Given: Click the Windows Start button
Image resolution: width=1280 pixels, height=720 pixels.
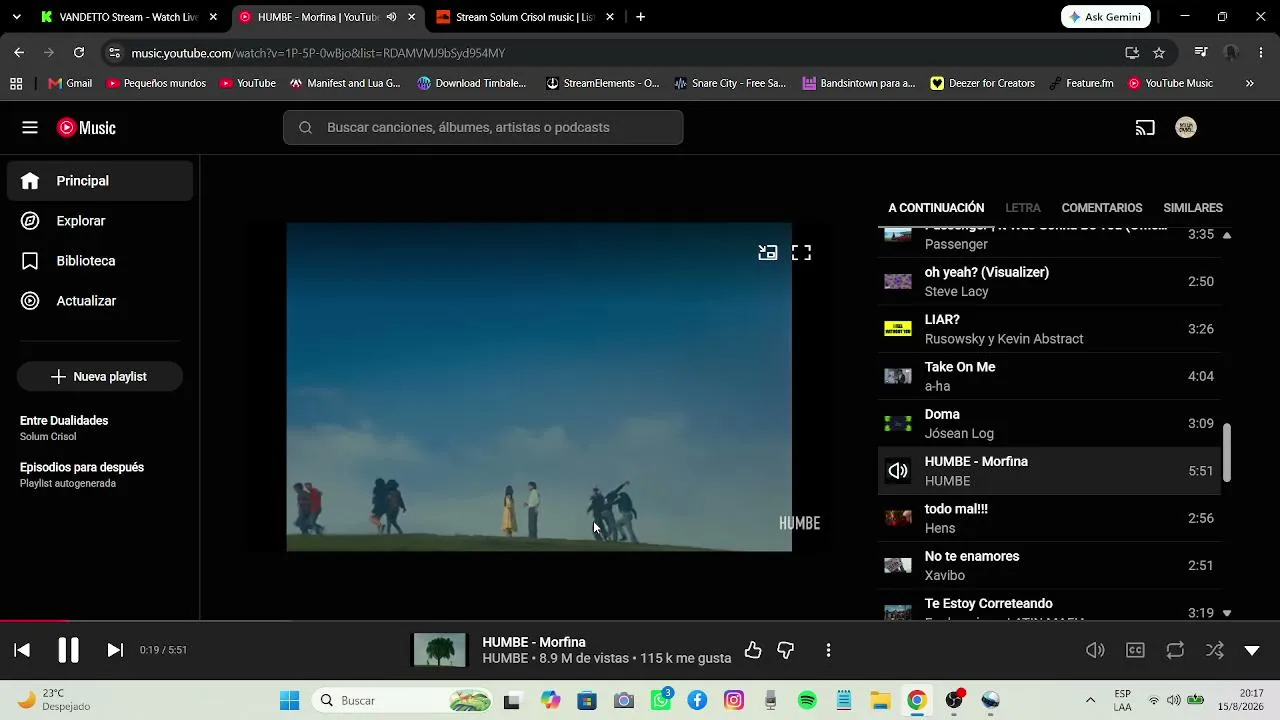Looking at the screenshot, I should click(289, 700).
